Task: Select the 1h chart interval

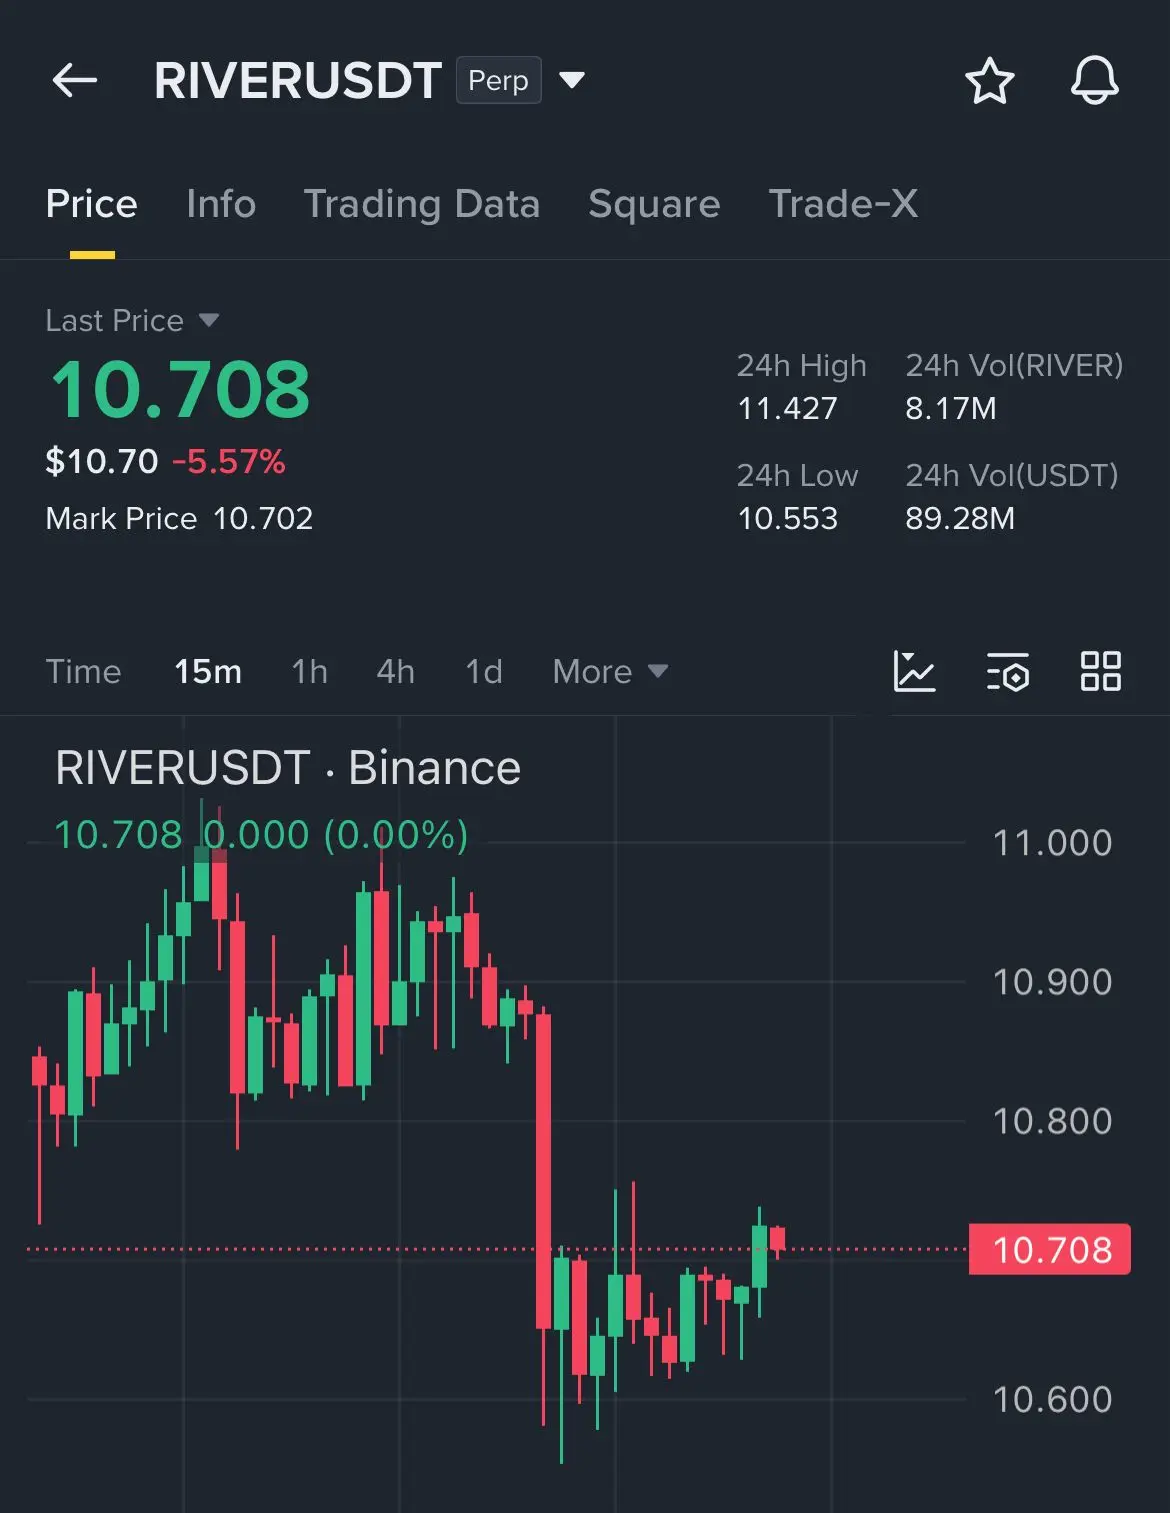Action: tap(310, 671)
